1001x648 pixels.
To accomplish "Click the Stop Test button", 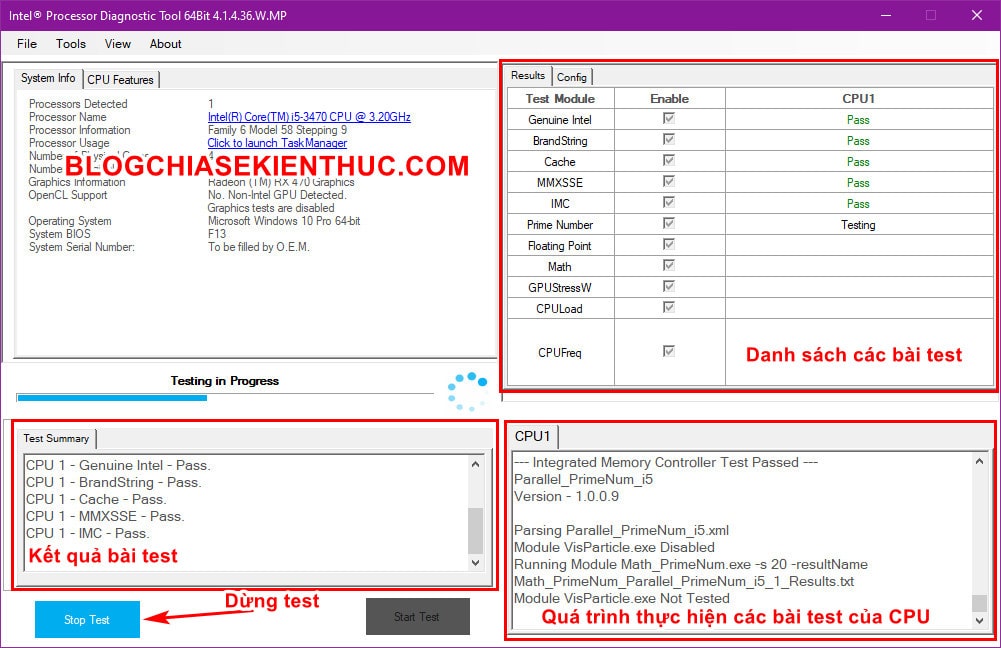I will 87,619.
